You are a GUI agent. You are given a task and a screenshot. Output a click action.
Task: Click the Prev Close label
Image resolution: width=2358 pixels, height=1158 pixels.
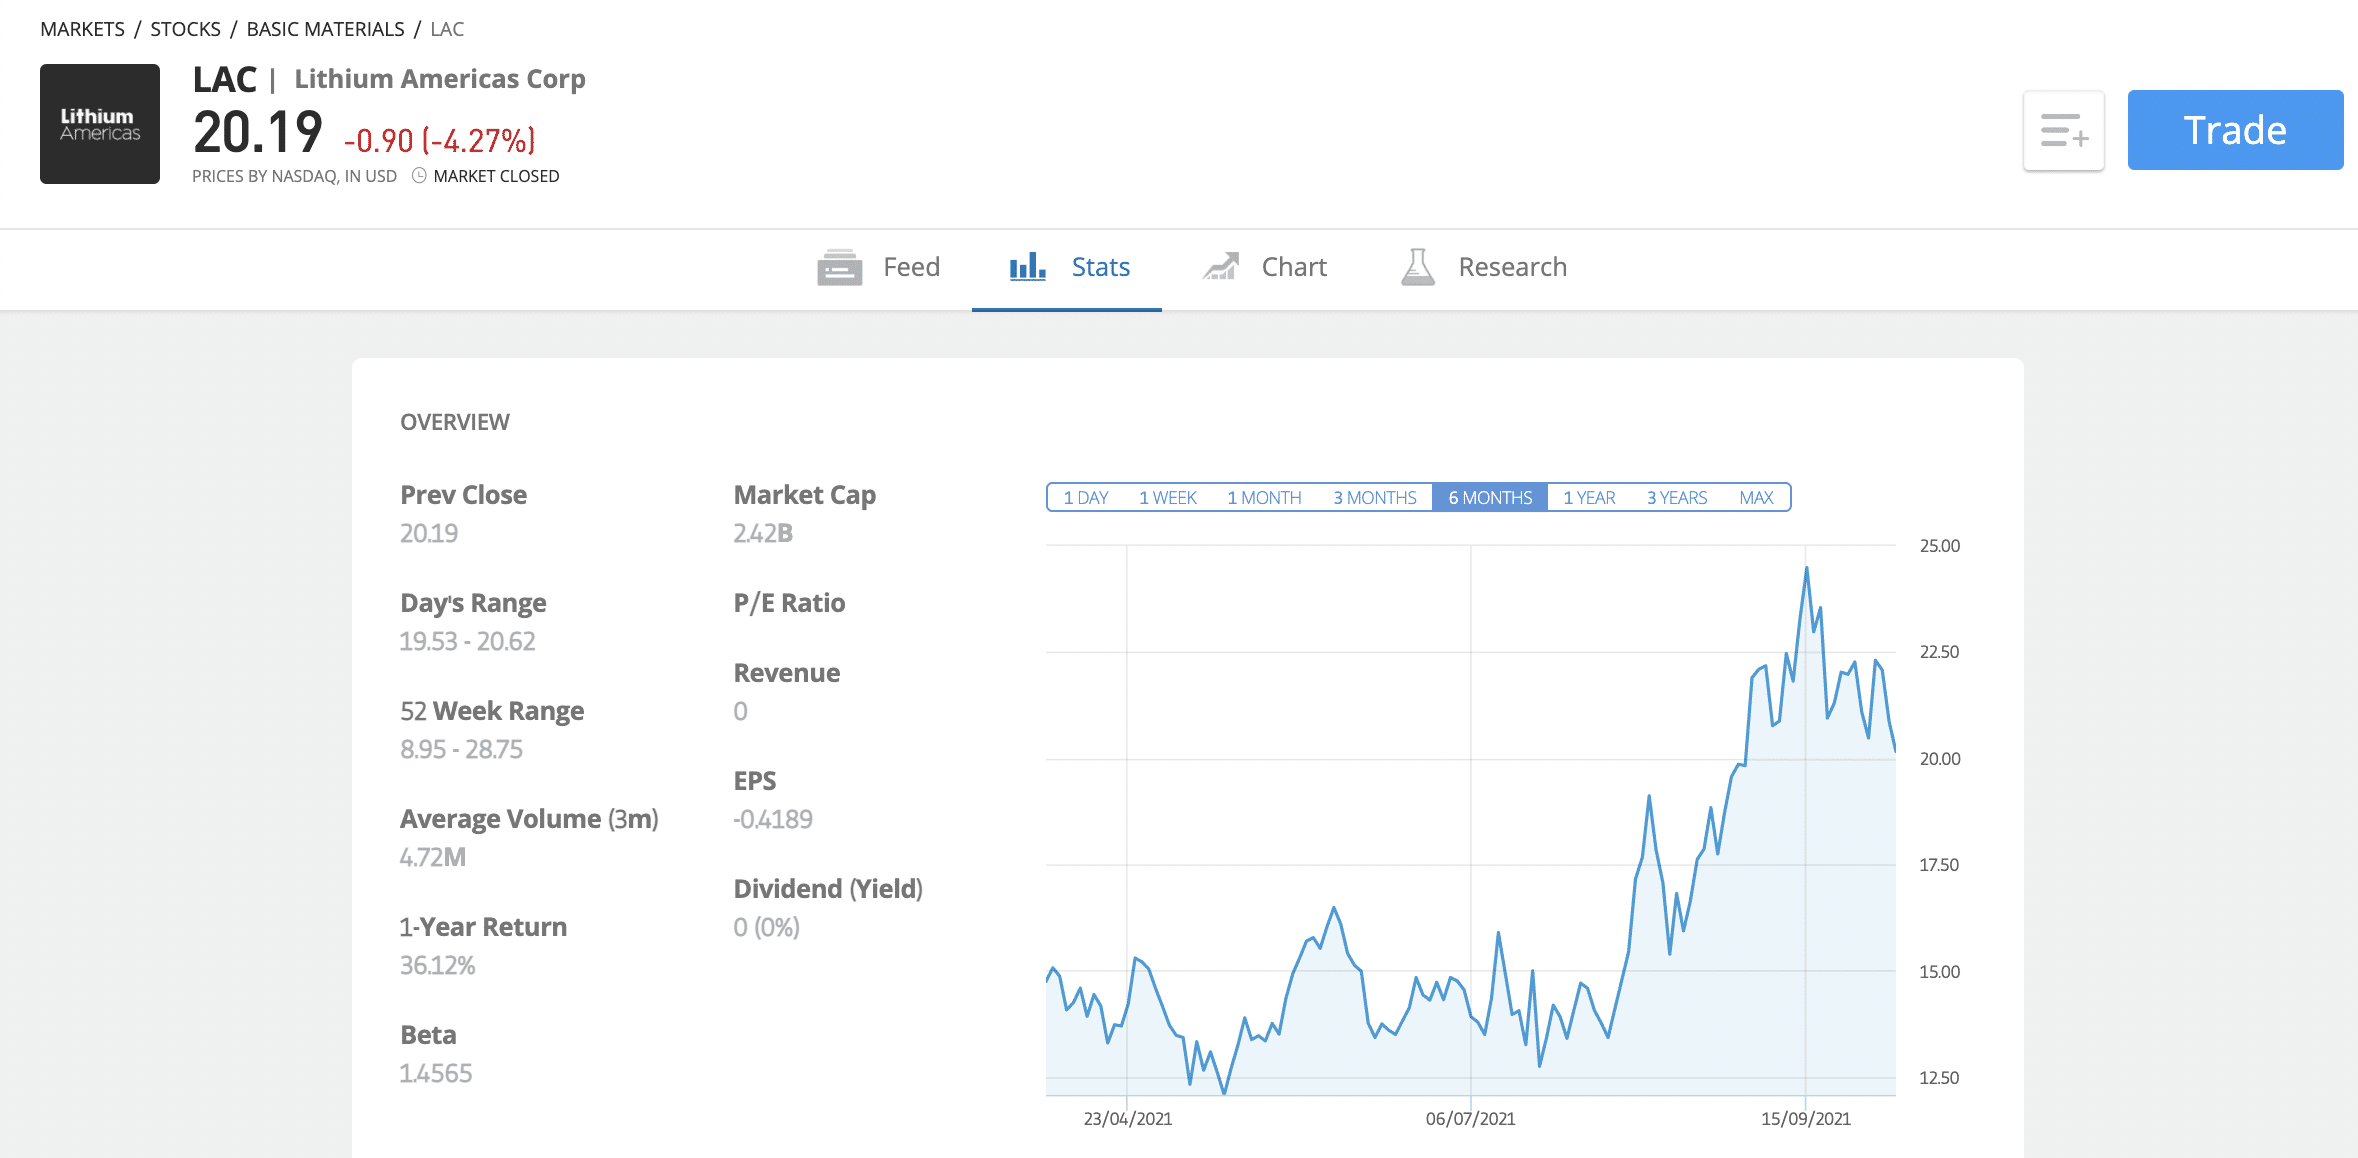[x=463, y=495]
